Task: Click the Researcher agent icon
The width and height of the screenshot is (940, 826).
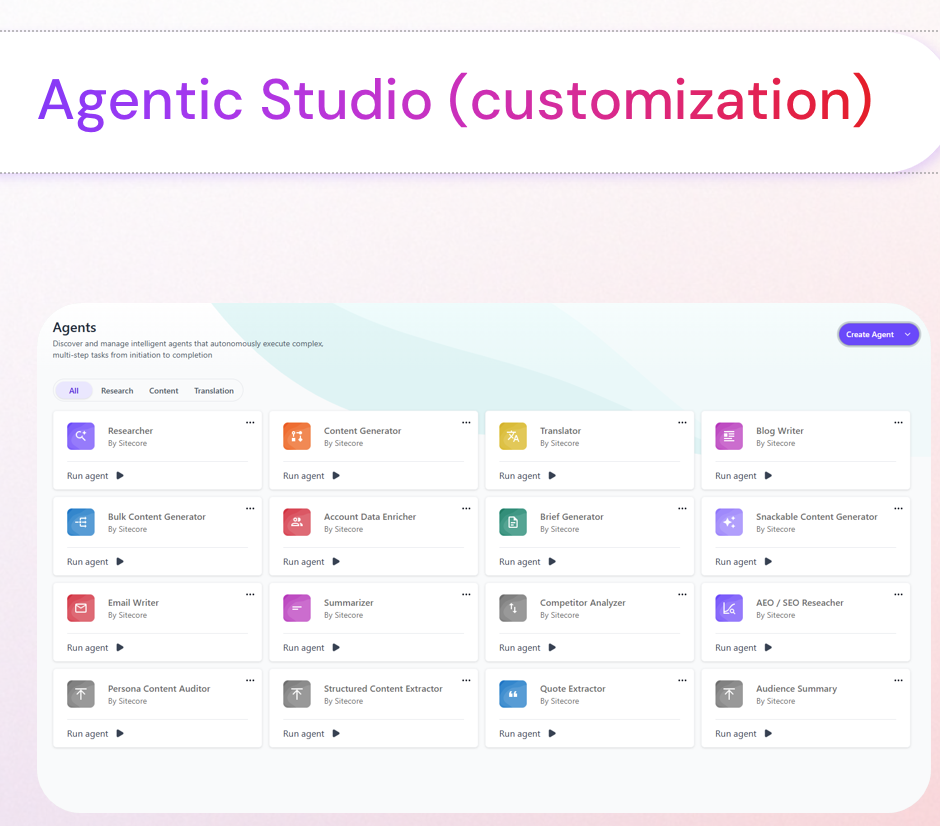Action: pos(81,436)
